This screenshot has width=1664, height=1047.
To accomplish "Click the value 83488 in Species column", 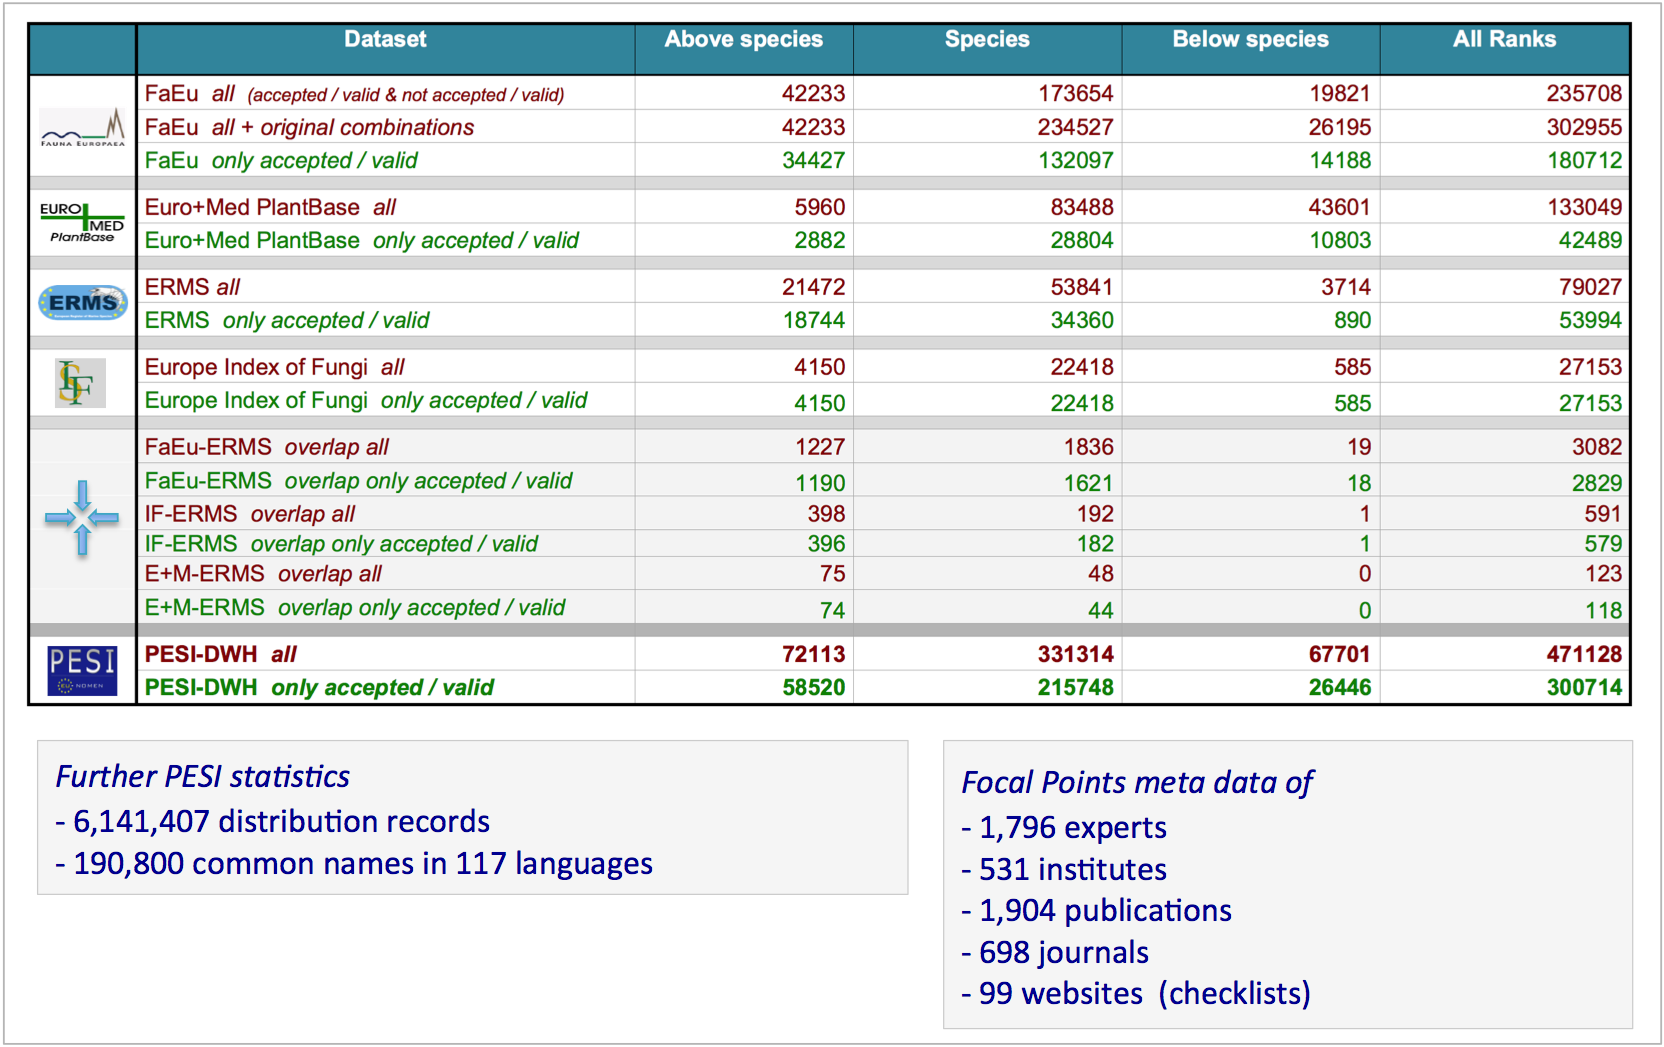I will [1082, 207].
